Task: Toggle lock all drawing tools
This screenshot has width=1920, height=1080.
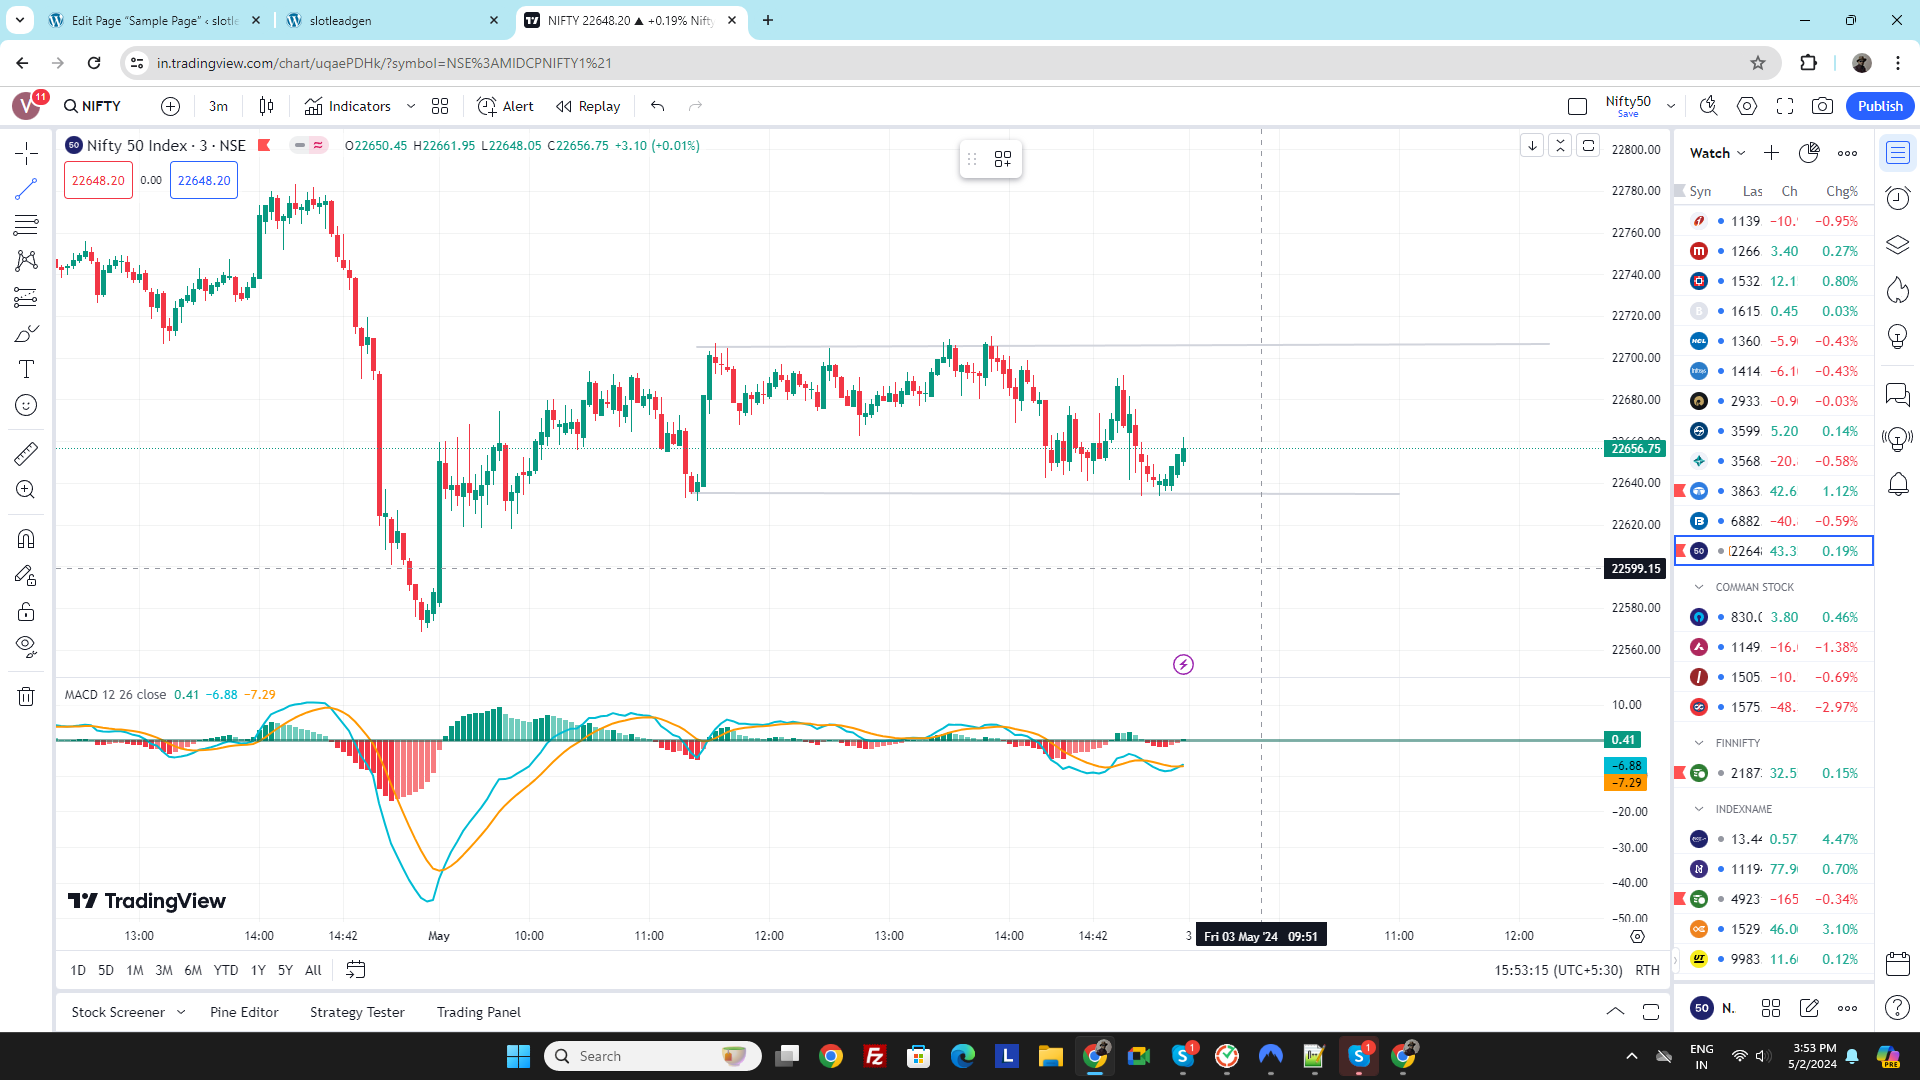Action: point(26,612)
